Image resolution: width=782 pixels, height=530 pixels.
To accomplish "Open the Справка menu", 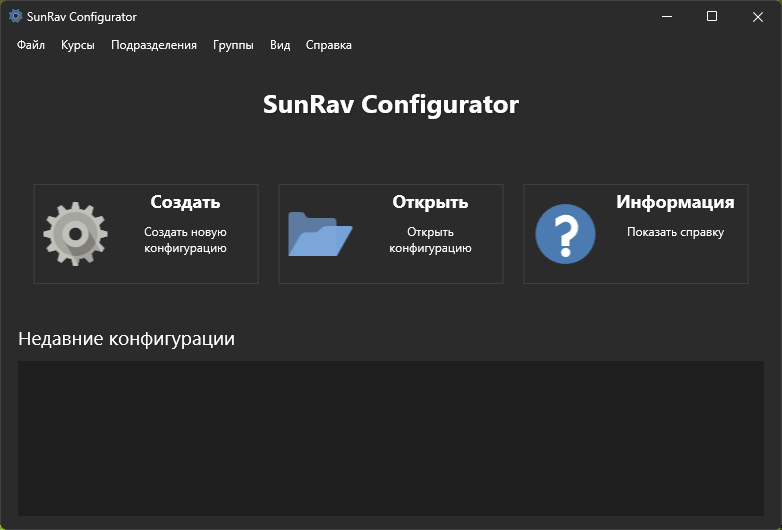I will coord(329,45).
